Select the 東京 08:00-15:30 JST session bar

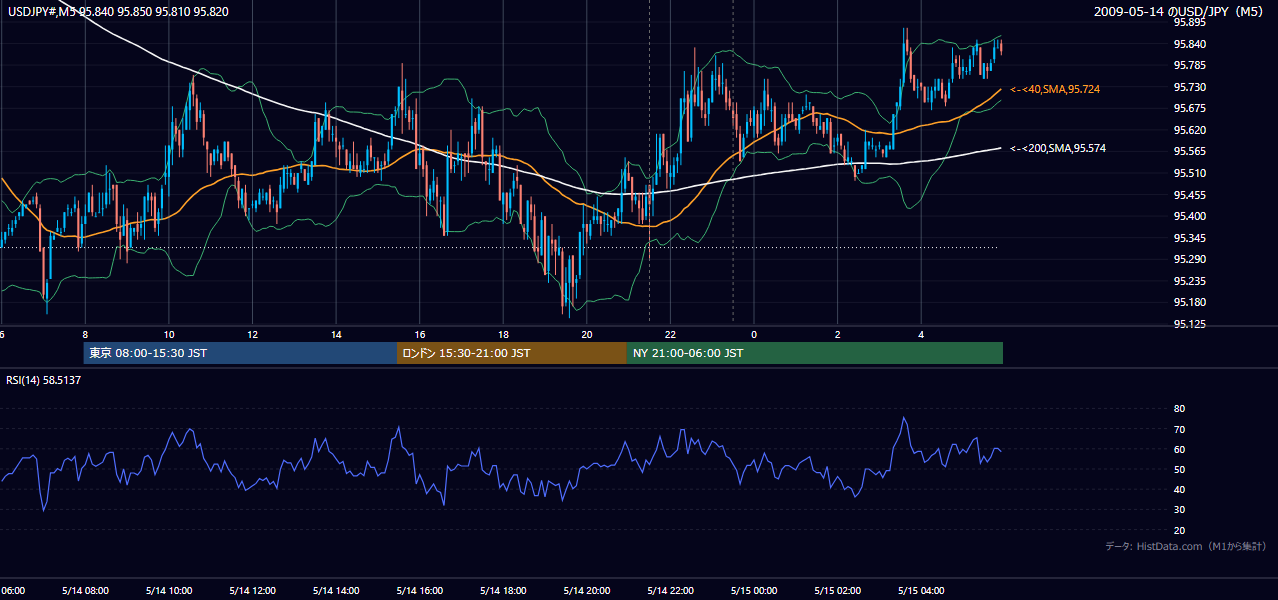[x=240, y=353]
